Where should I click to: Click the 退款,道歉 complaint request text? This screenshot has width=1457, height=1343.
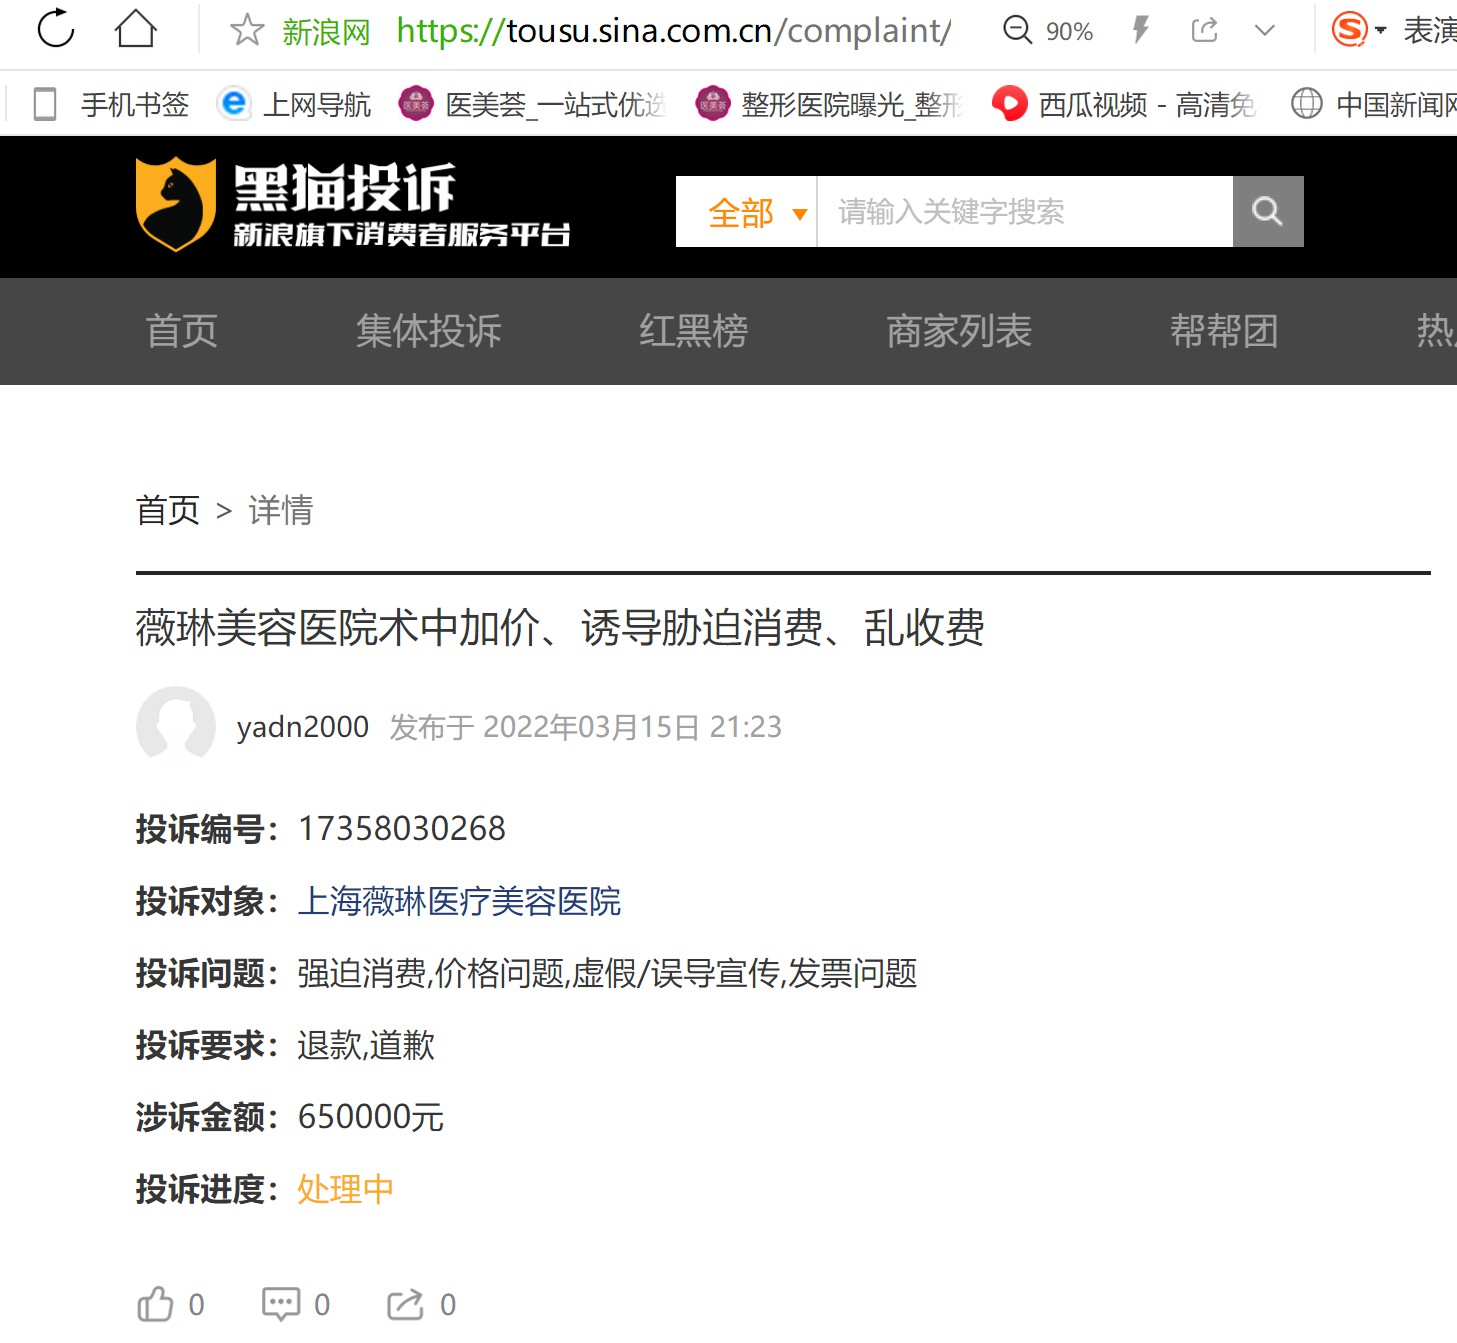[366, 1045]
